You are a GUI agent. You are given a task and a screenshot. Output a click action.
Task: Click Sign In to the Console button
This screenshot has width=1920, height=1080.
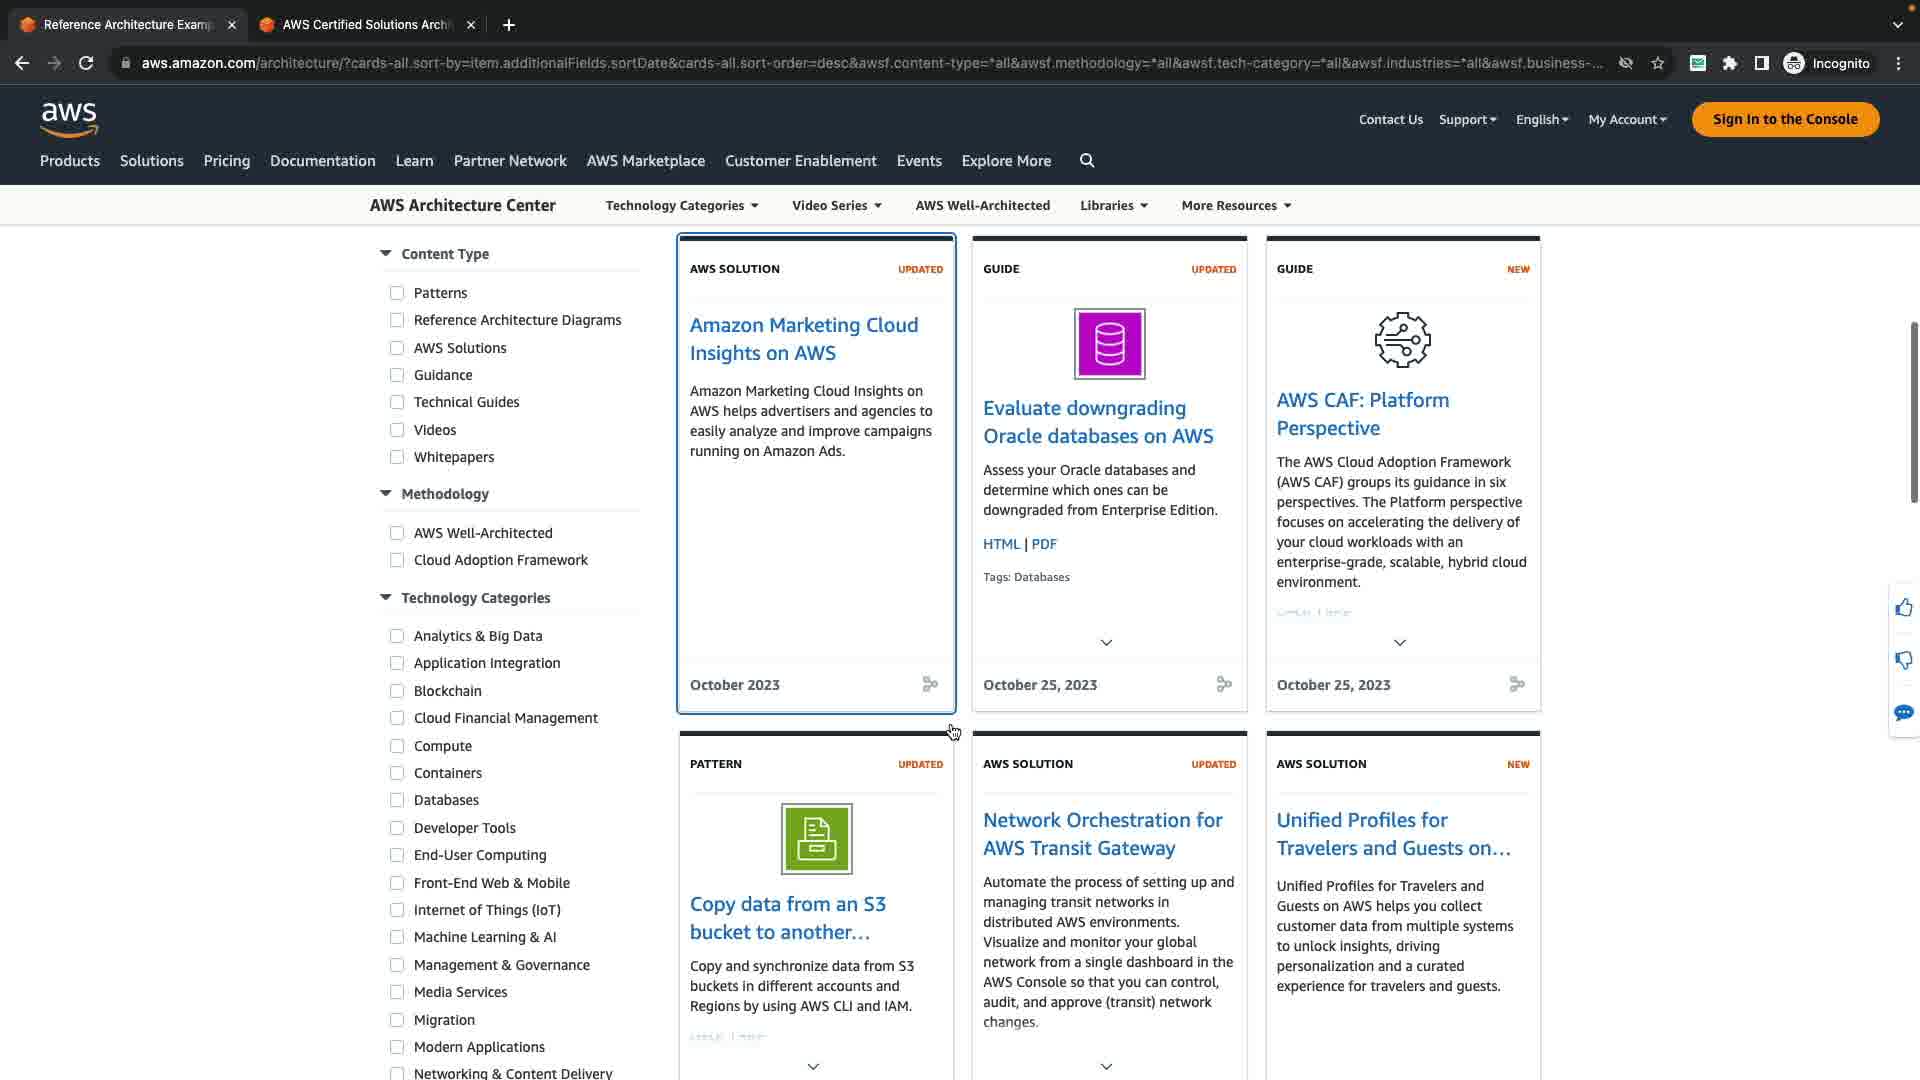[1784, 119]
